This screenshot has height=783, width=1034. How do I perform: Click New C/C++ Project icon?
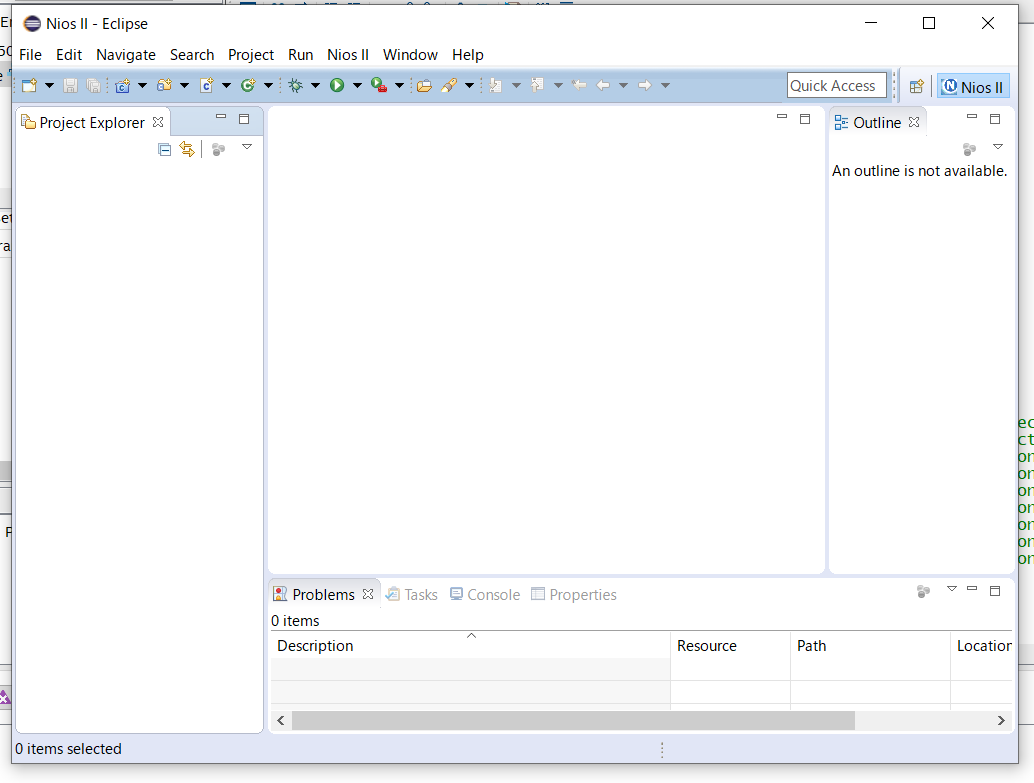[123, 85]
